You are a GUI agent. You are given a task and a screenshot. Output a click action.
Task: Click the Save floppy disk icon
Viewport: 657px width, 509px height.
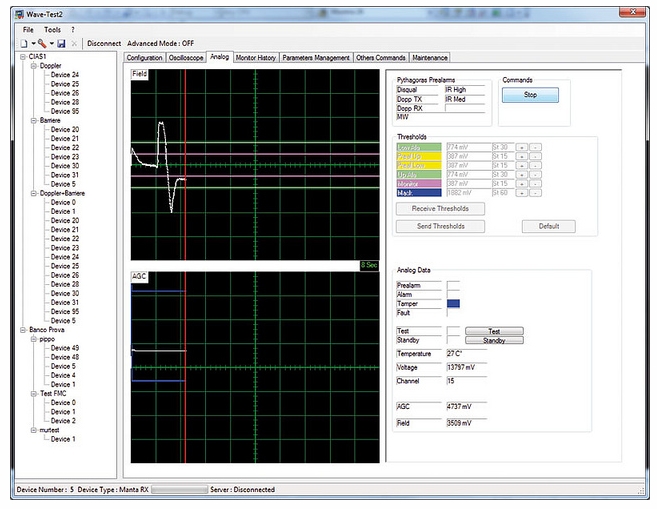(x=61, y=44)
